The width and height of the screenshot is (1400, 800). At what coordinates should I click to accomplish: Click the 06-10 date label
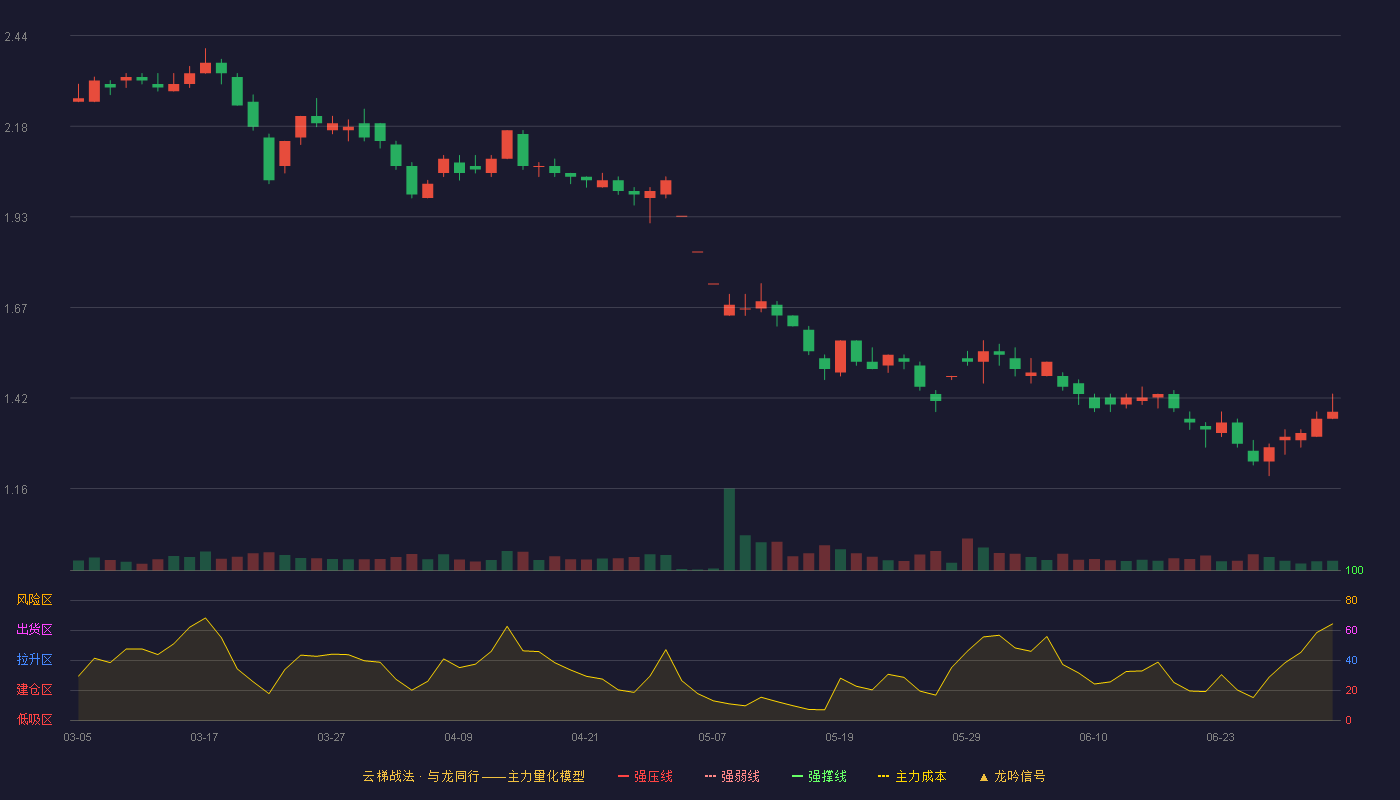point(1093,737)
